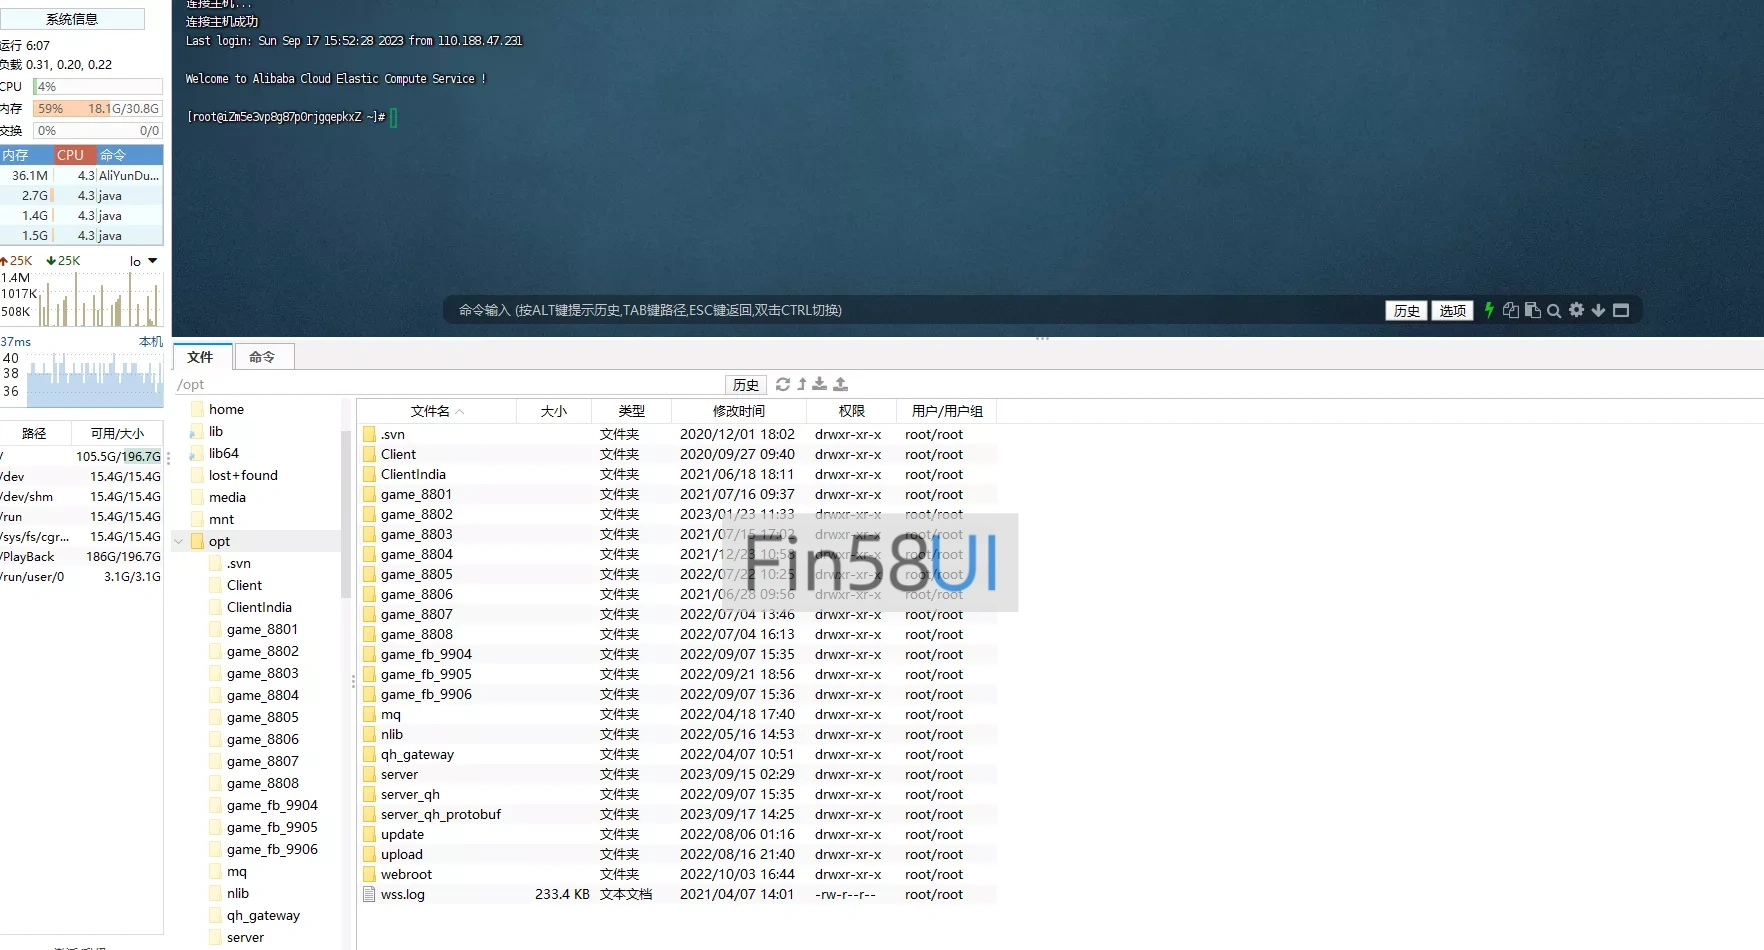Click the 选项 button in command bar

click(1452, 310)
